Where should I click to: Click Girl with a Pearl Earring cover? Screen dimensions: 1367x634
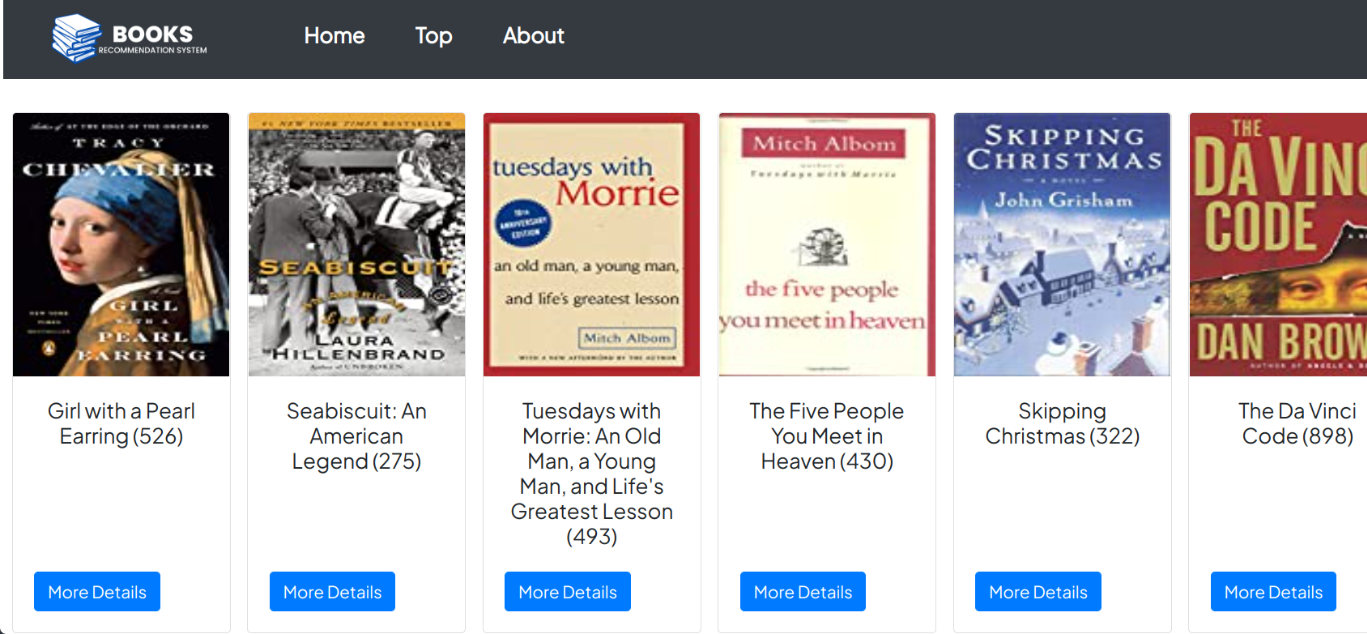pos(121,244)
